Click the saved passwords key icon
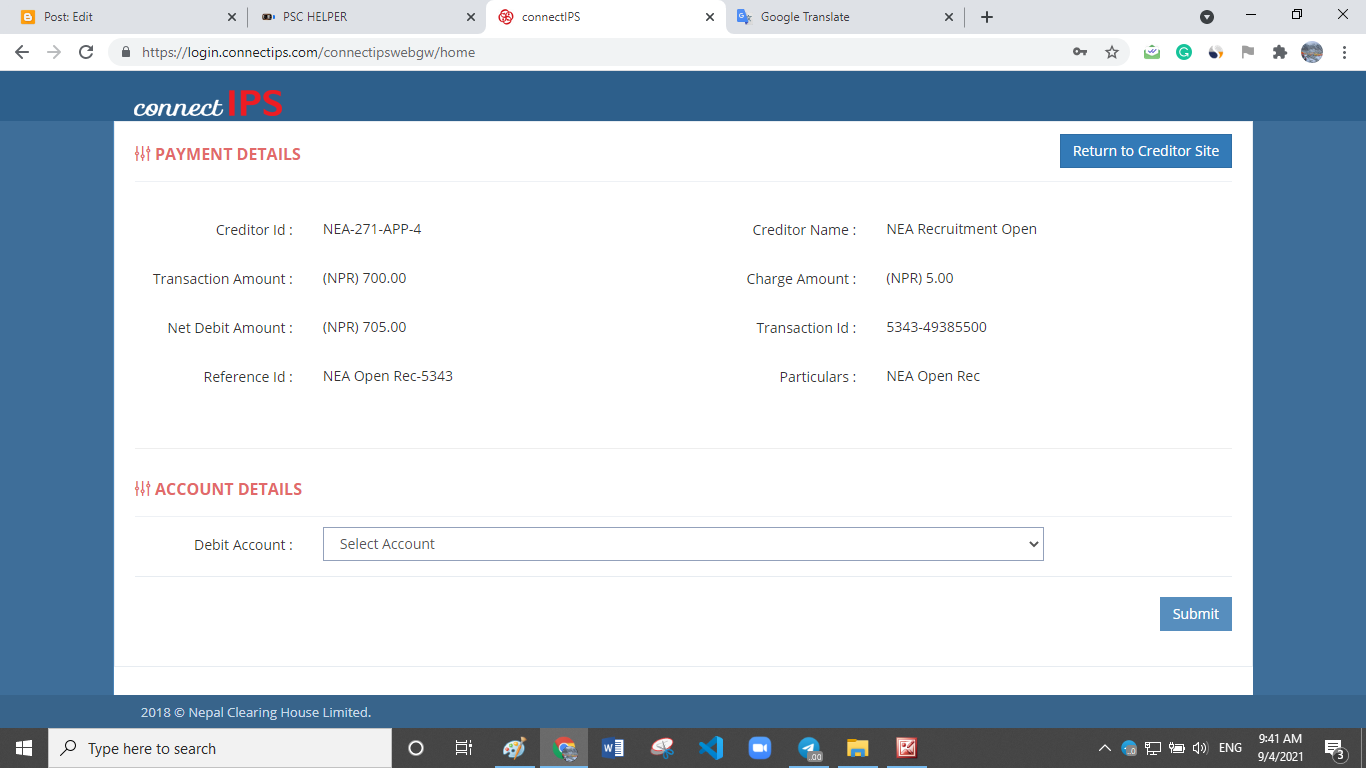This screenshot has width=1366, height=768. pos(1080,52)
